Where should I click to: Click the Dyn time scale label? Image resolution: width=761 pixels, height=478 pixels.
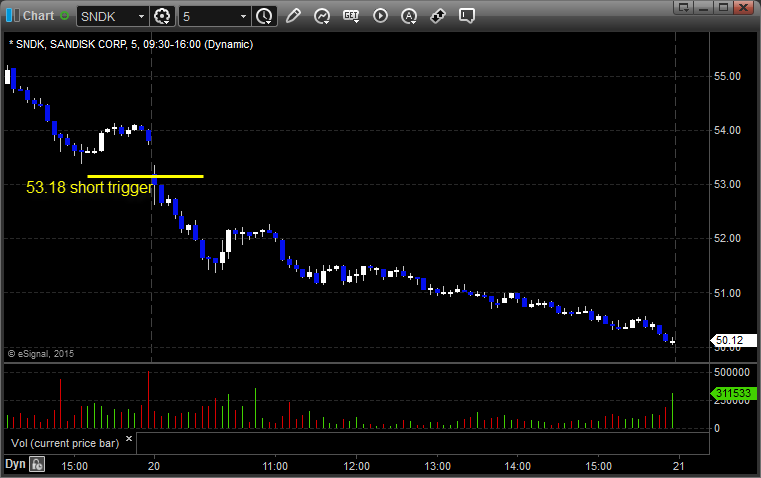(x=15, y=464)
